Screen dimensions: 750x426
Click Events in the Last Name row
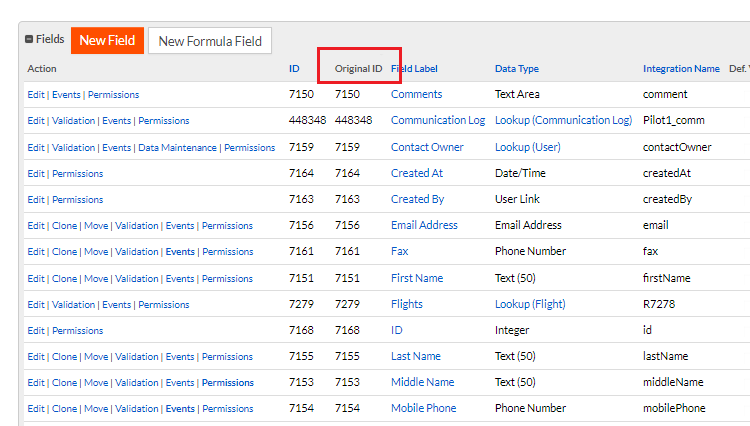tap(180, 357)
